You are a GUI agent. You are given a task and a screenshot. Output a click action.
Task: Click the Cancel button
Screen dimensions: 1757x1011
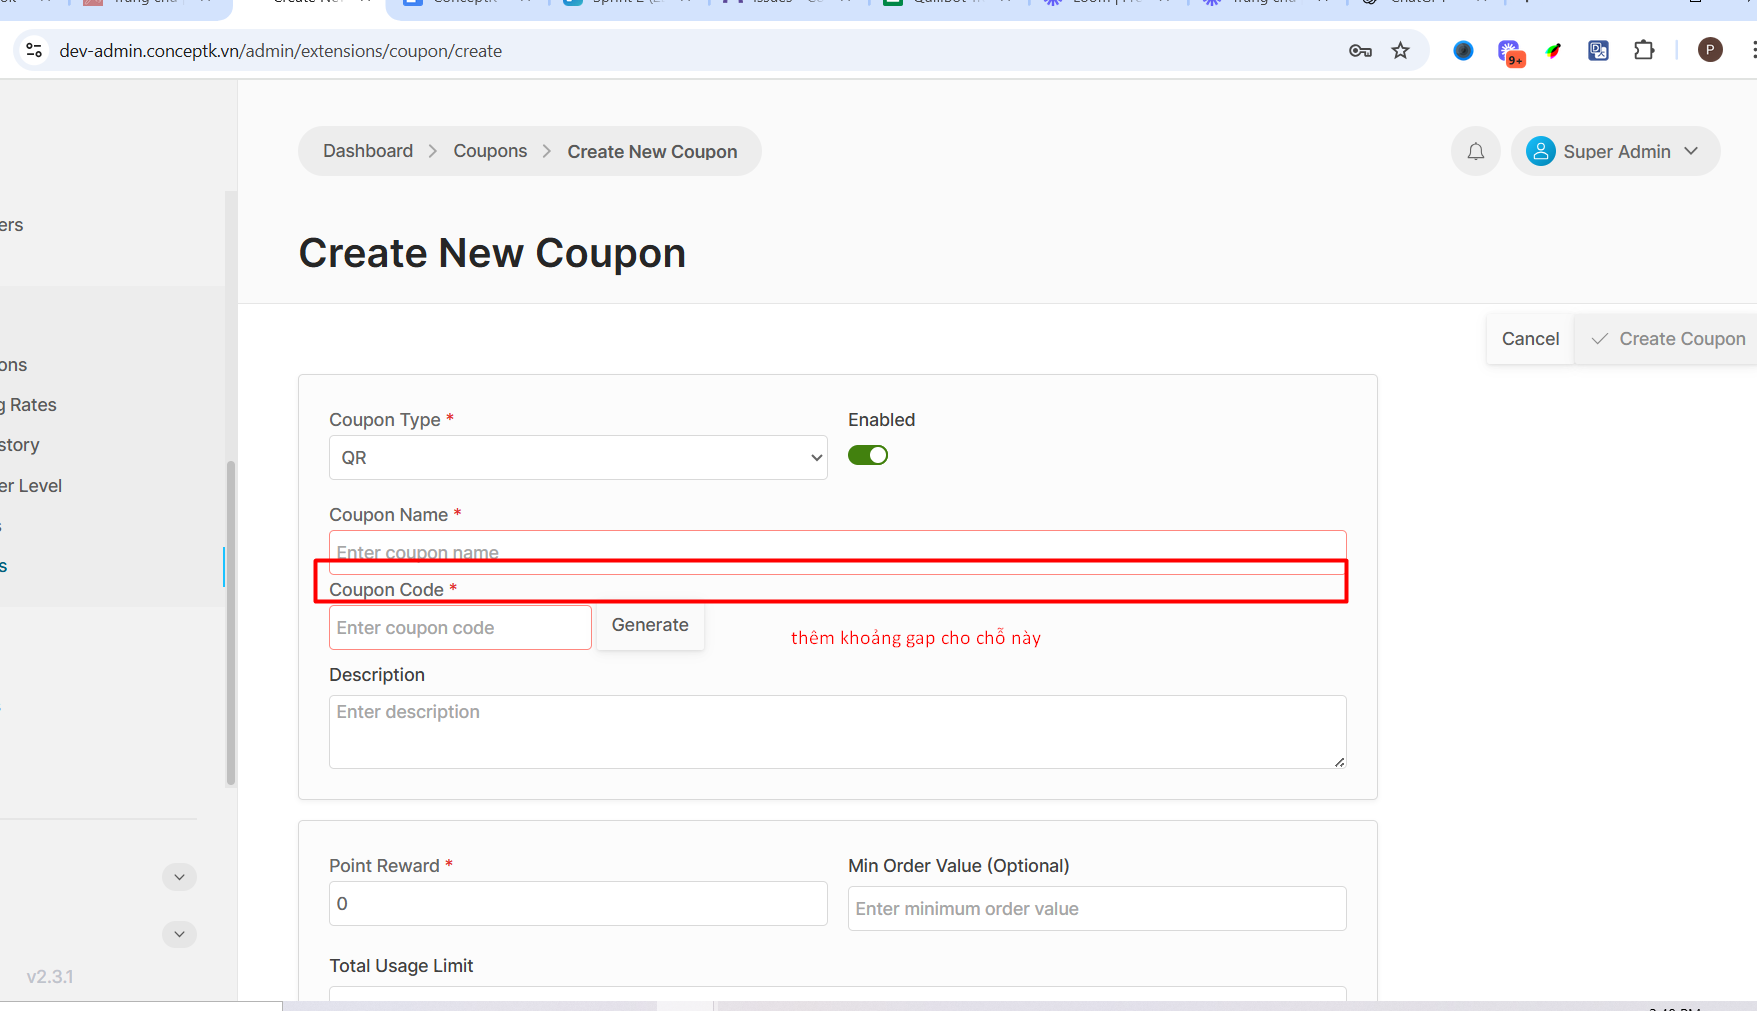coord(1529,339)
